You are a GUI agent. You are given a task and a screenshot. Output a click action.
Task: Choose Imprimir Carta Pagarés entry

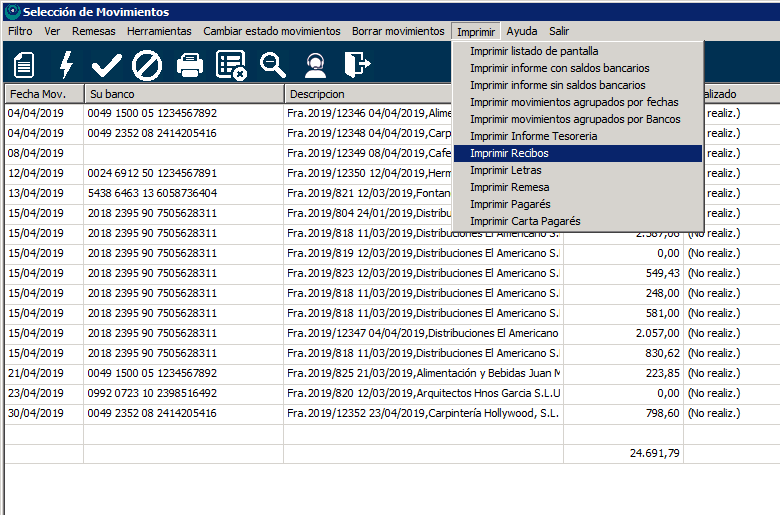point(525,221)
